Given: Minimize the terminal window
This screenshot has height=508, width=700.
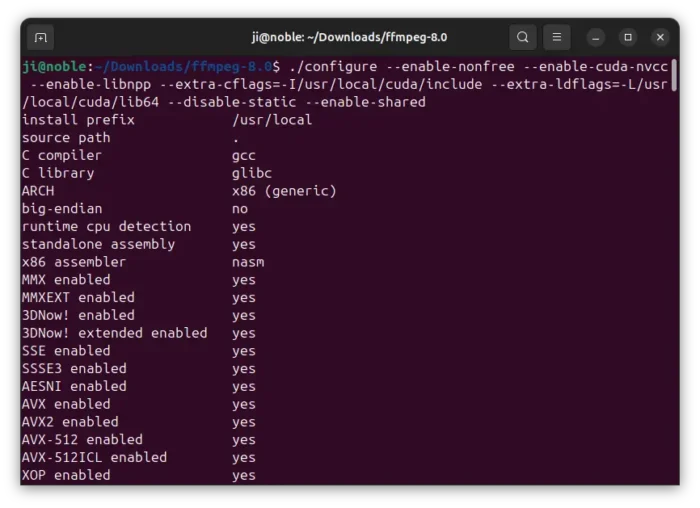Looking at the screenshot, I should point(596,37).
